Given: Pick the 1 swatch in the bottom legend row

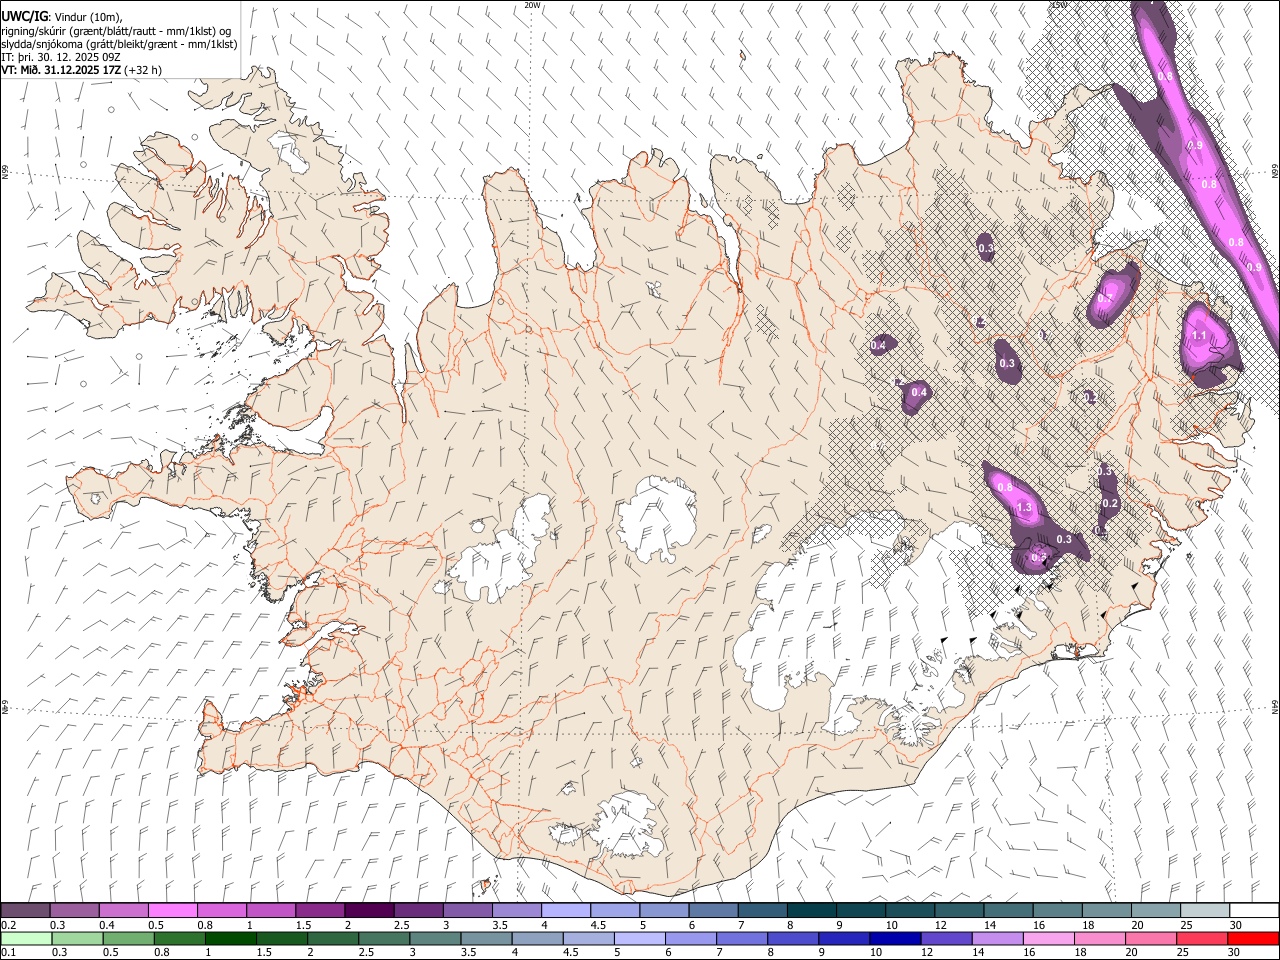Looking at the screenshot, I should coord(230,938).
